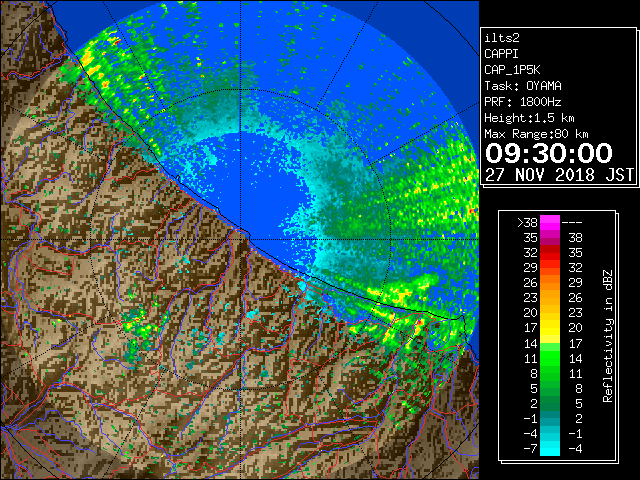Select the CAPPI product label
Screen dimensions: 640x480
point(501,54)
